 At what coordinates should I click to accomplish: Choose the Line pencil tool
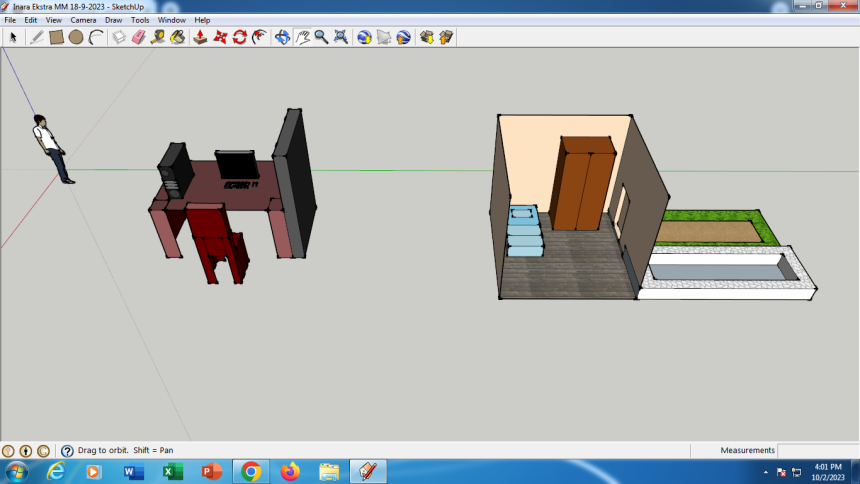click(37, 37)
